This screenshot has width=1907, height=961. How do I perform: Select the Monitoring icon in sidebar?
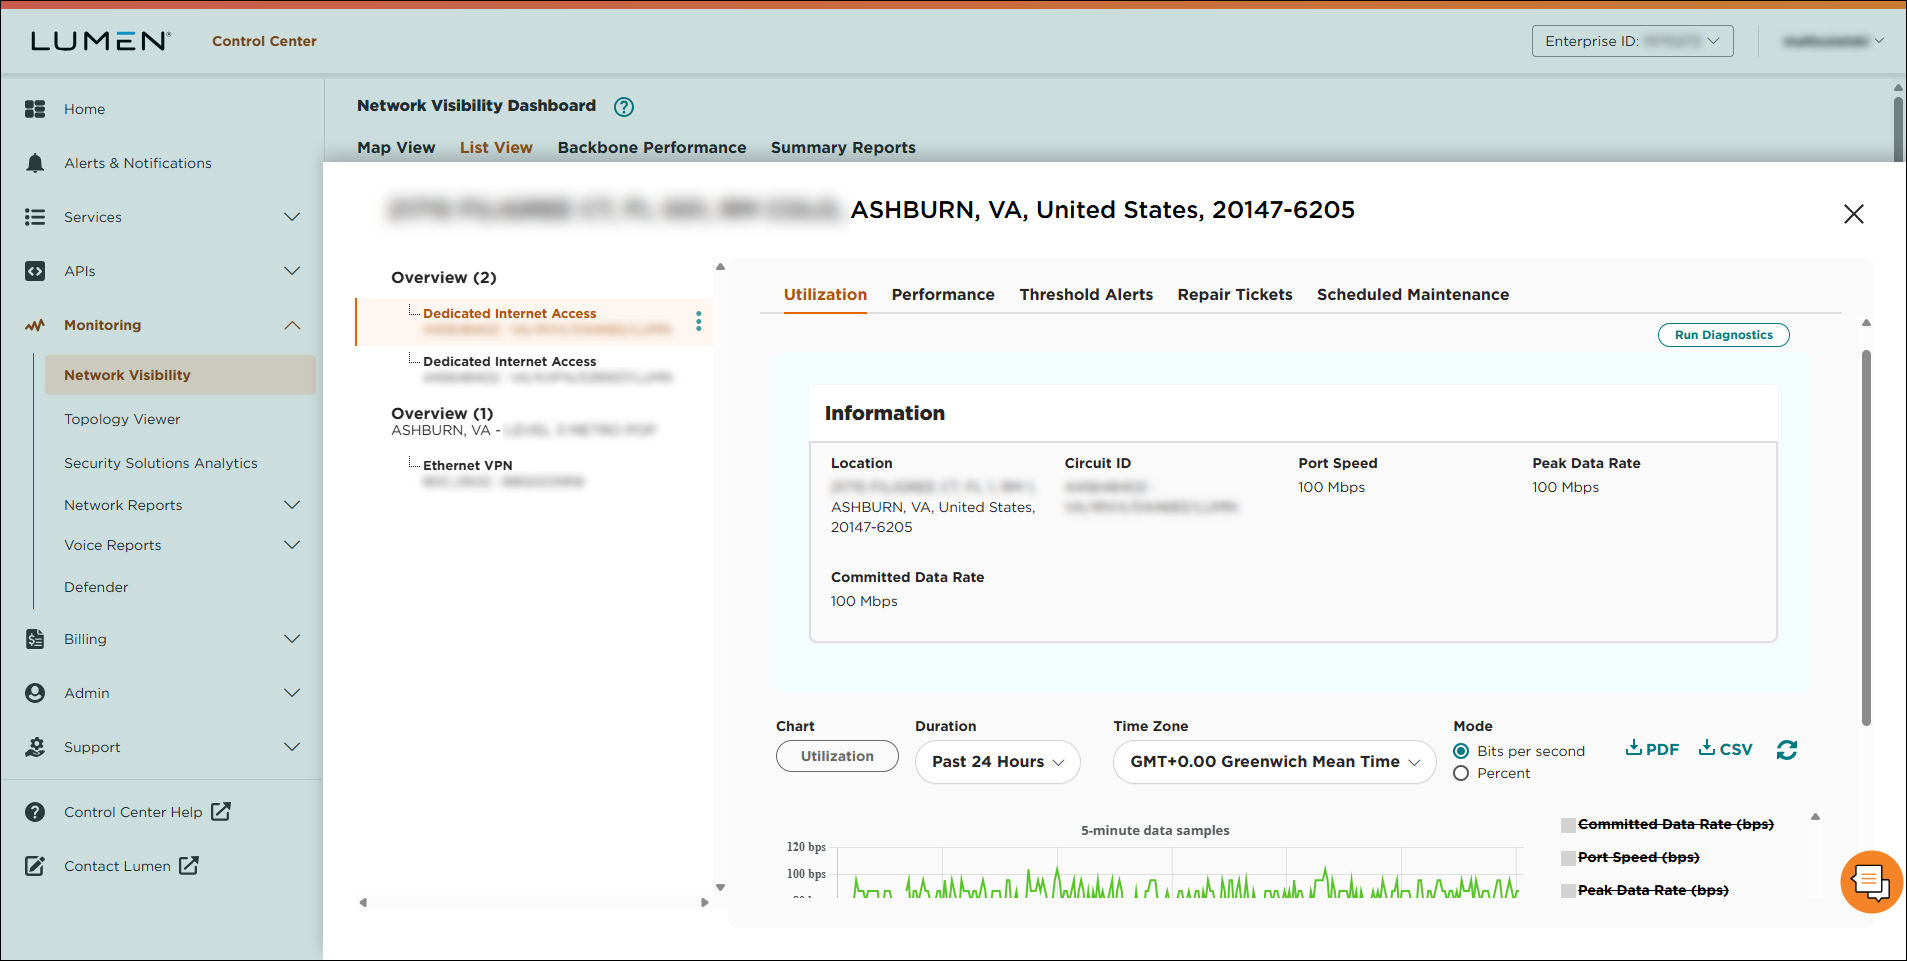click(35, 324)
